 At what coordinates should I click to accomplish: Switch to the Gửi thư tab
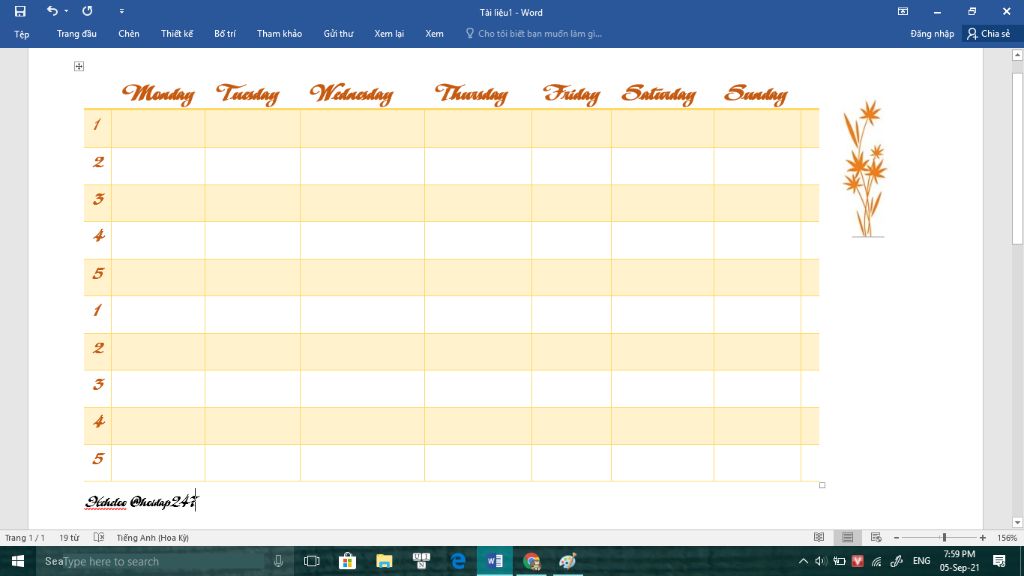(338, 34)
